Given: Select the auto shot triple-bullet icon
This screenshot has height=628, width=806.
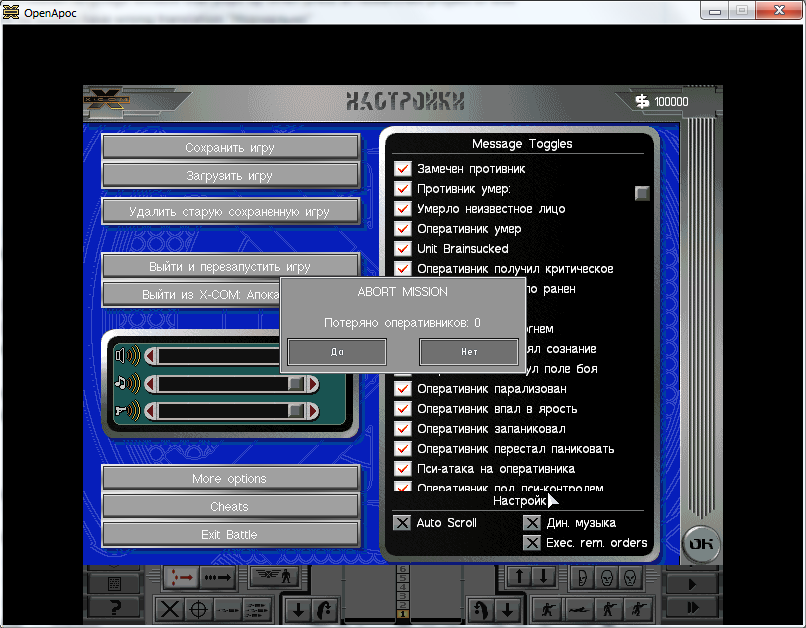Looking at the screenshot, I should click(x=256, y=609).
